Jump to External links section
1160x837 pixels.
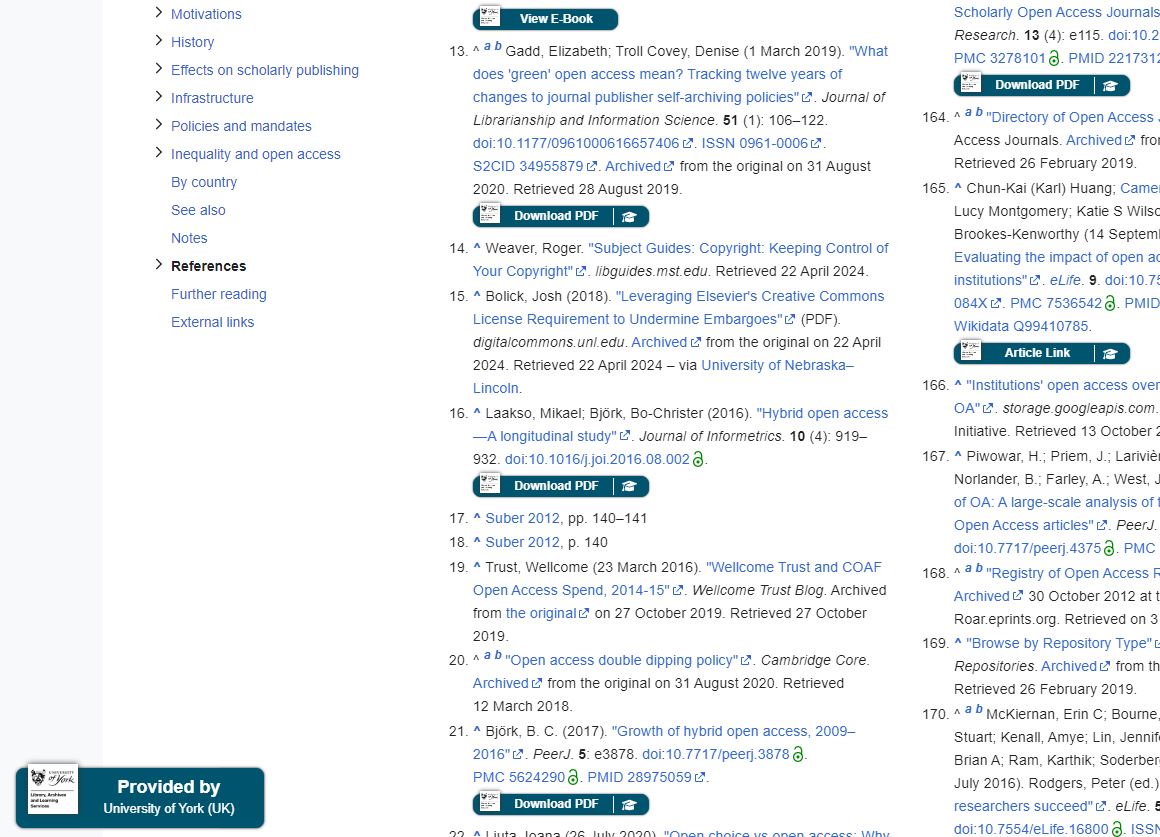click(212, 322)
